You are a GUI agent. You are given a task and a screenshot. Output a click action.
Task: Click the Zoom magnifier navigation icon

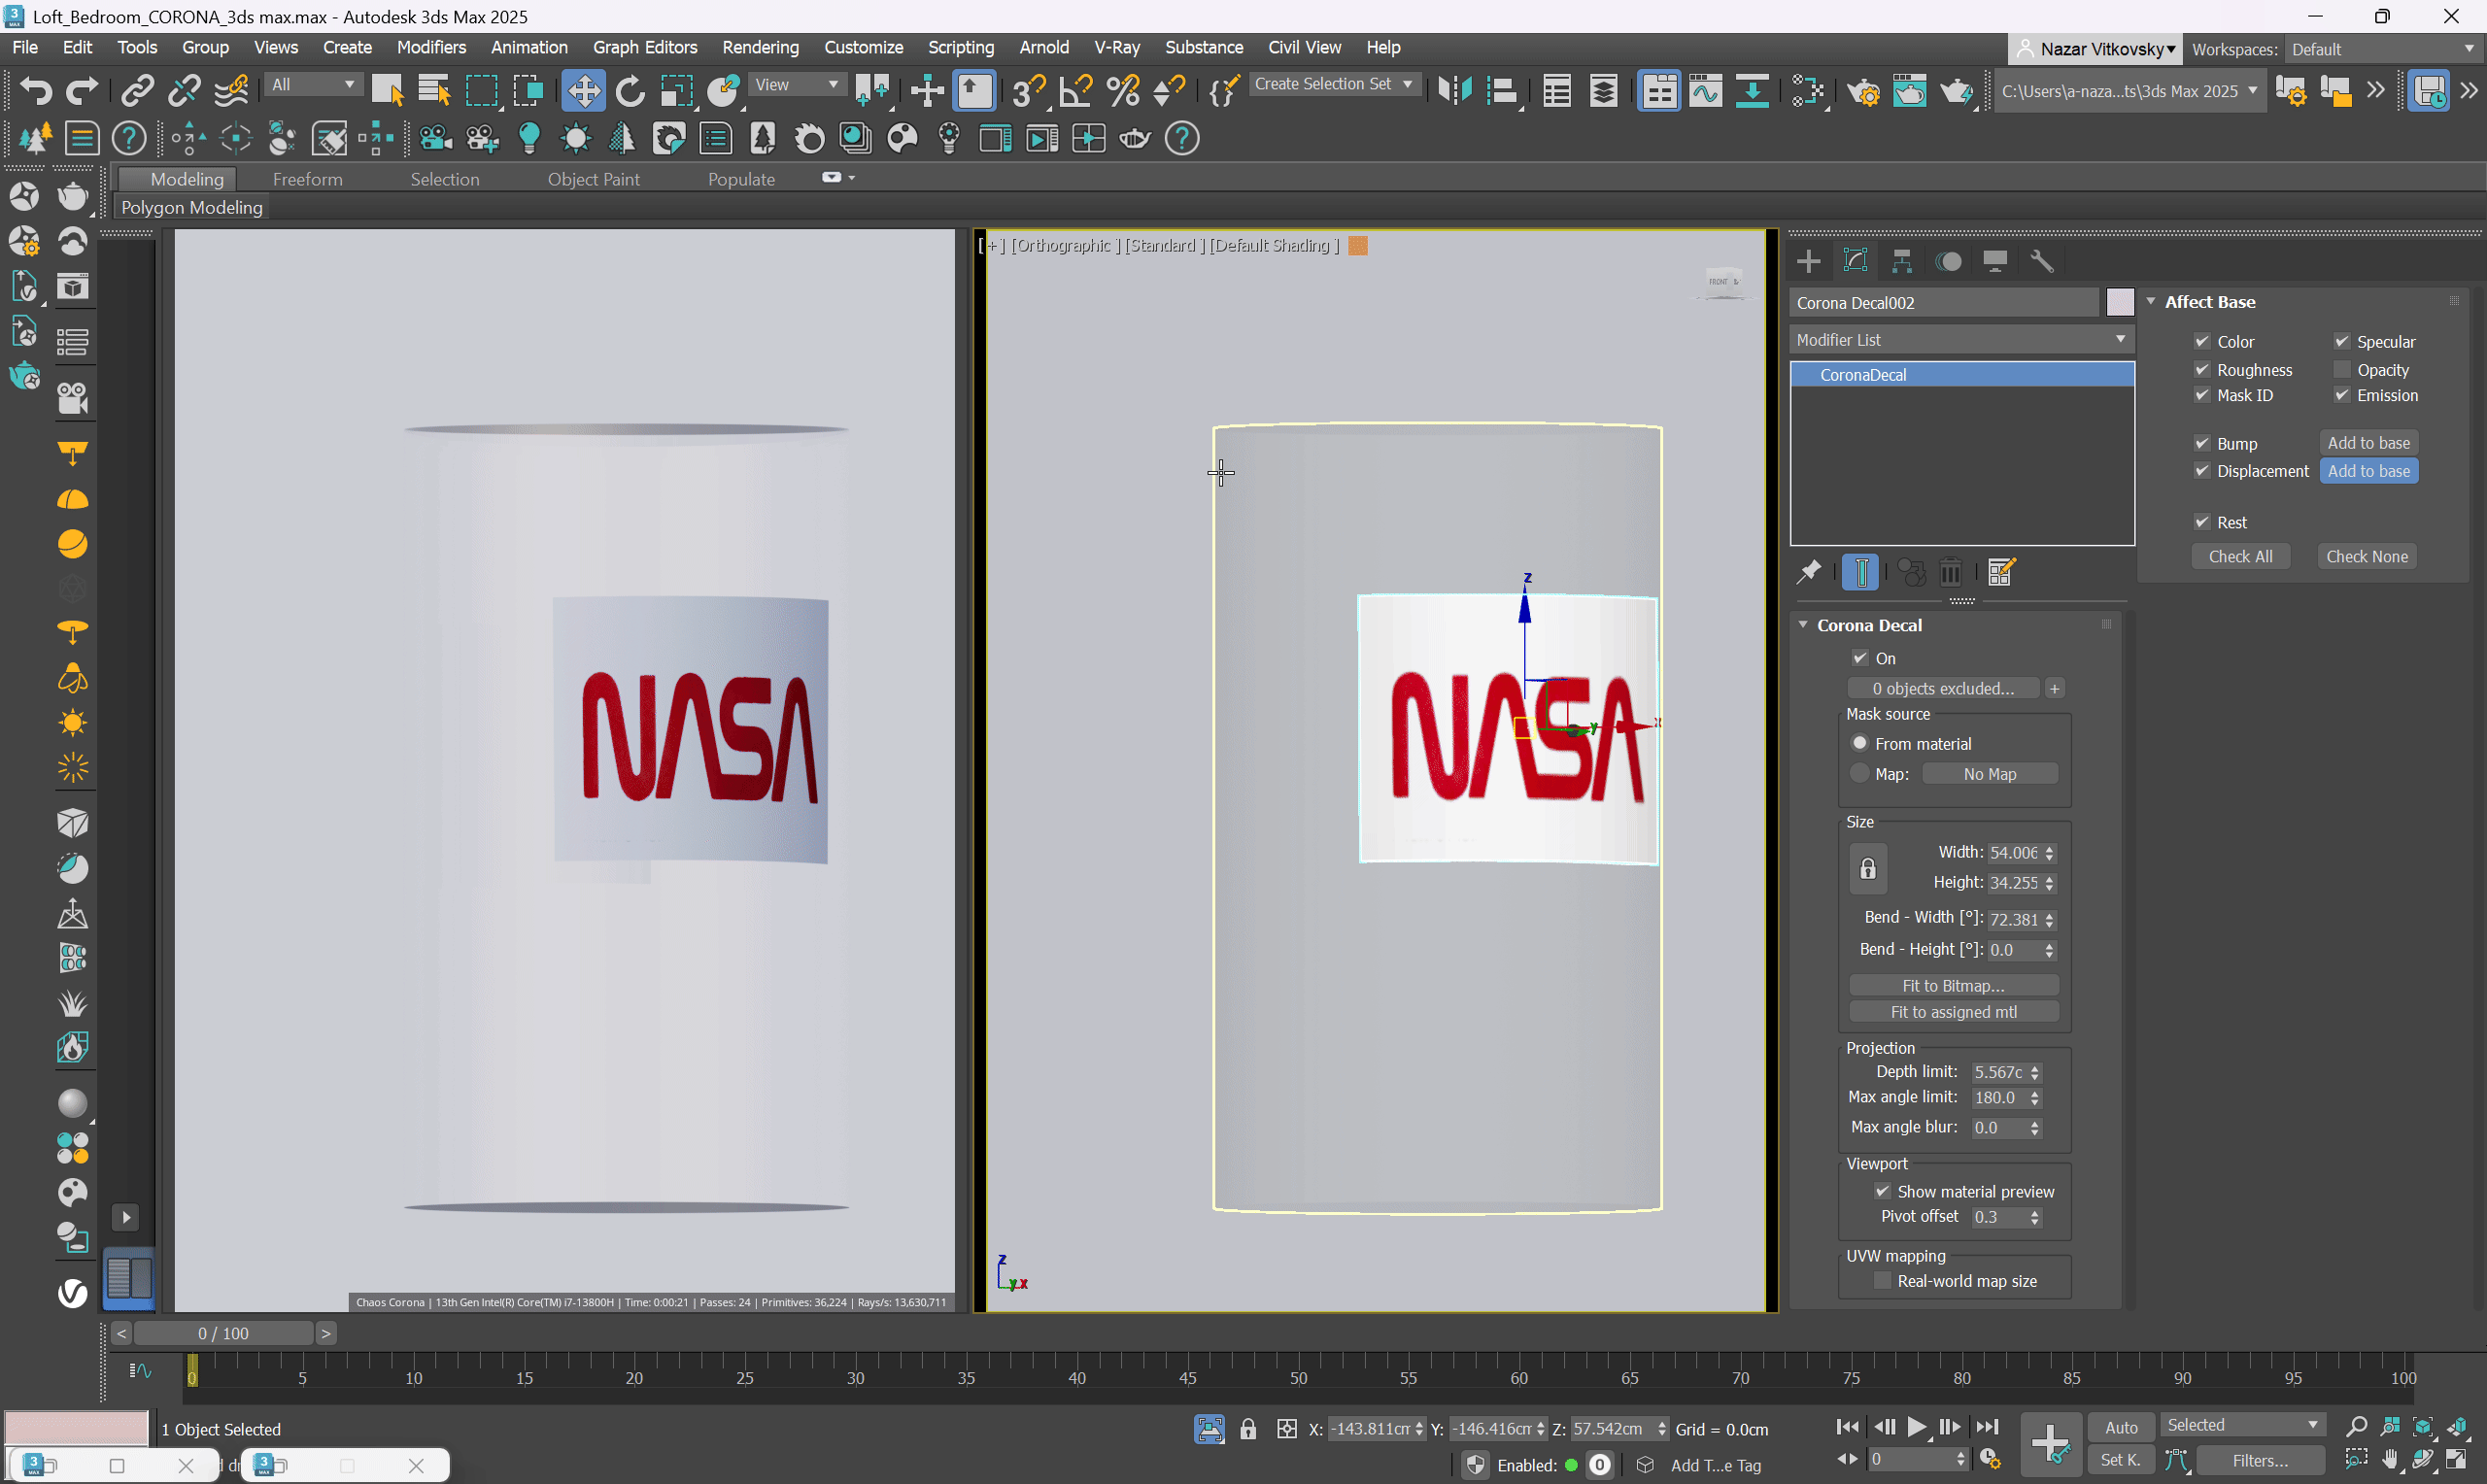coord(2357,1427)
